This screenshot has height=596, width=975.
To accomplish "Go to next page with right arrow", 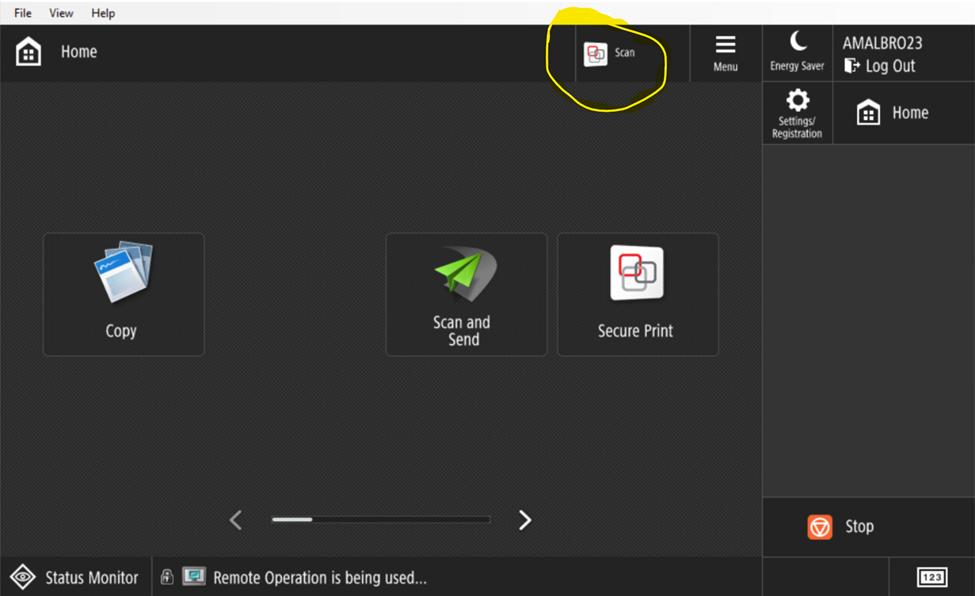I will (525, 520).
